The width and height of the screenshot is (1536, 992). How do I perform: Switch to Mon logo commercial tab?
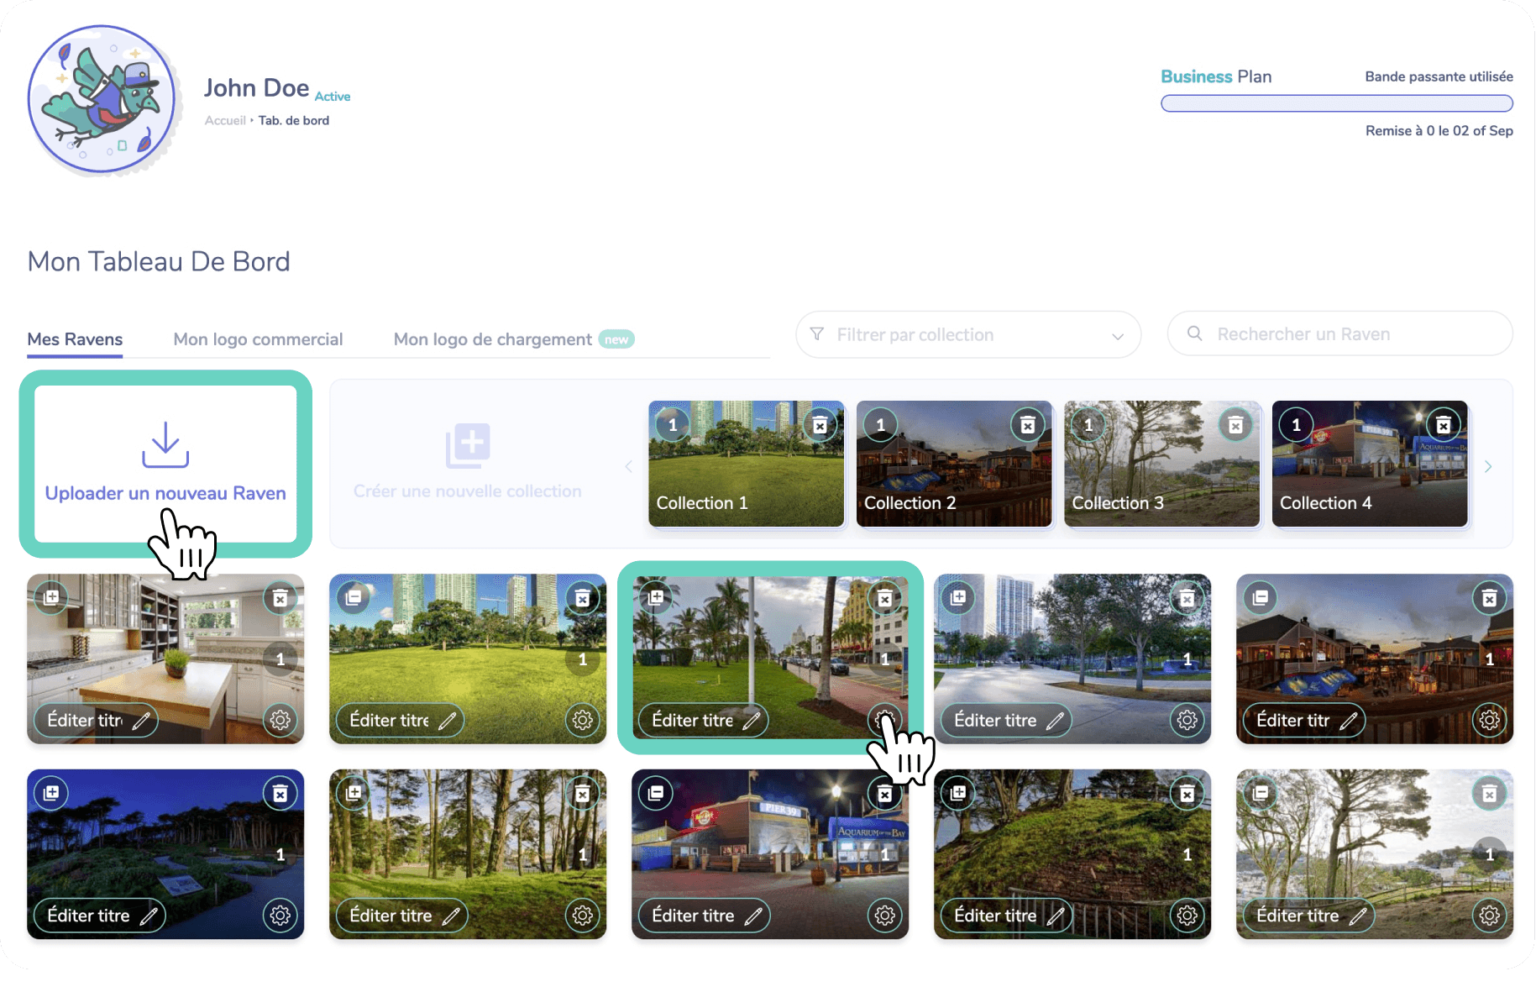(x=257, y=339)
